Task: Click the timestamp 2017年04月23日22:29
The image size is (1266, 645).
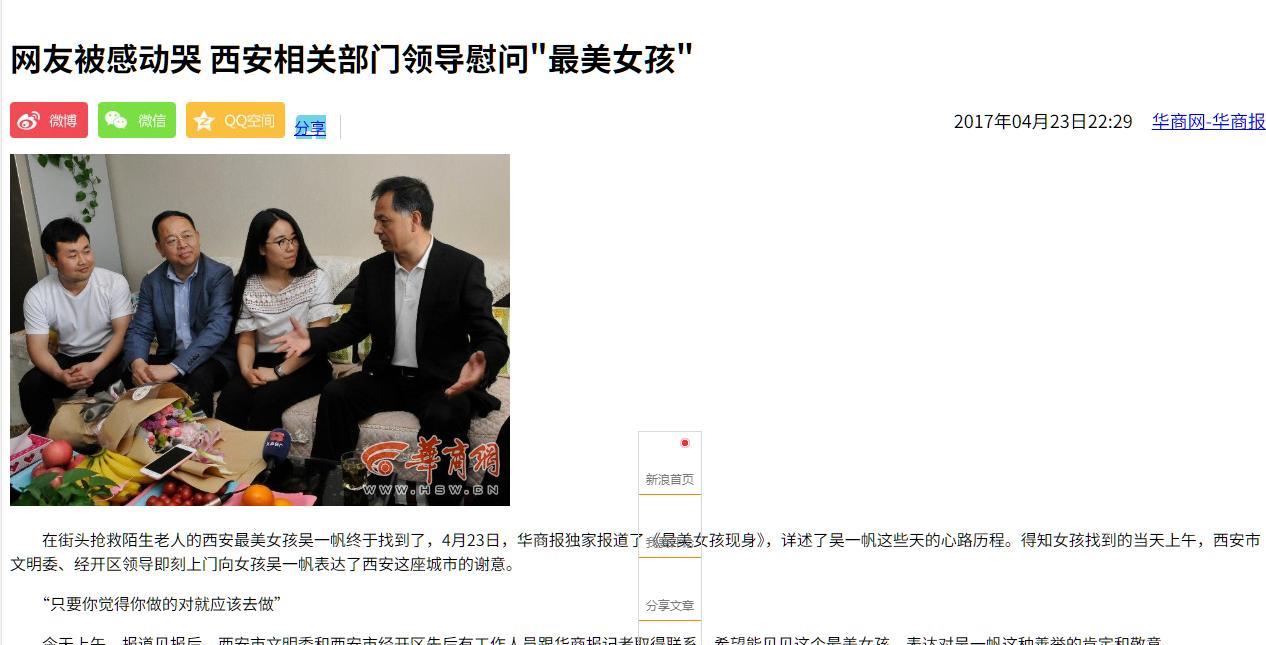Action: point(1043,121)
